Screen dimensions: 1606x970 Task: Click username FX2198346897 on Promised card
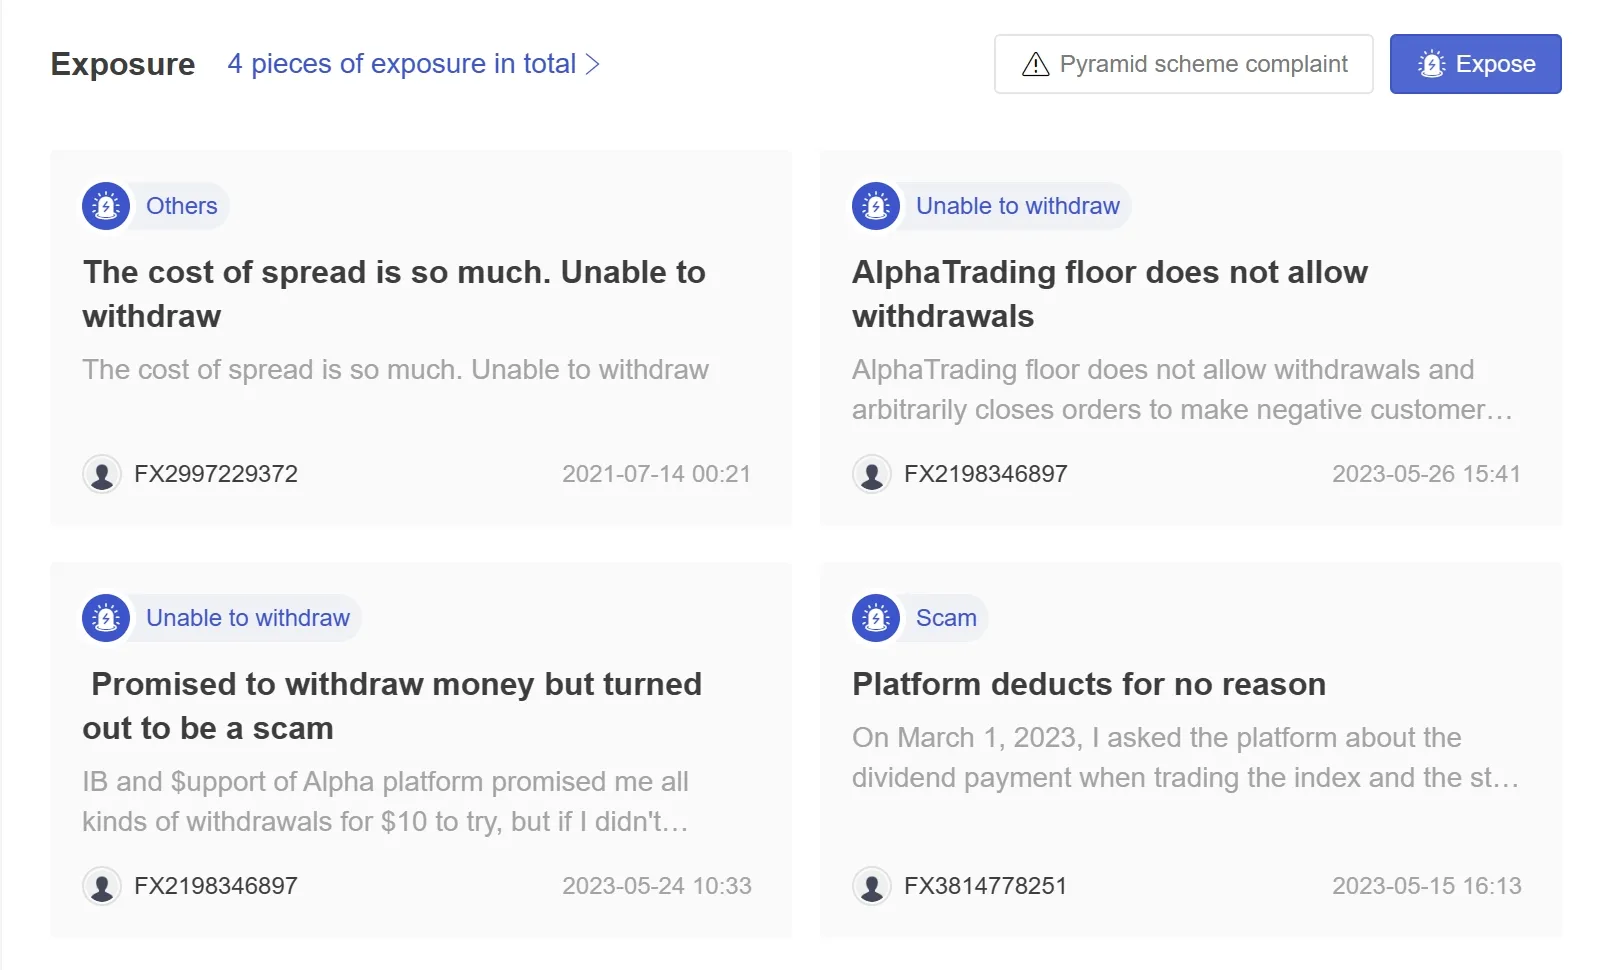coord(216,886)
